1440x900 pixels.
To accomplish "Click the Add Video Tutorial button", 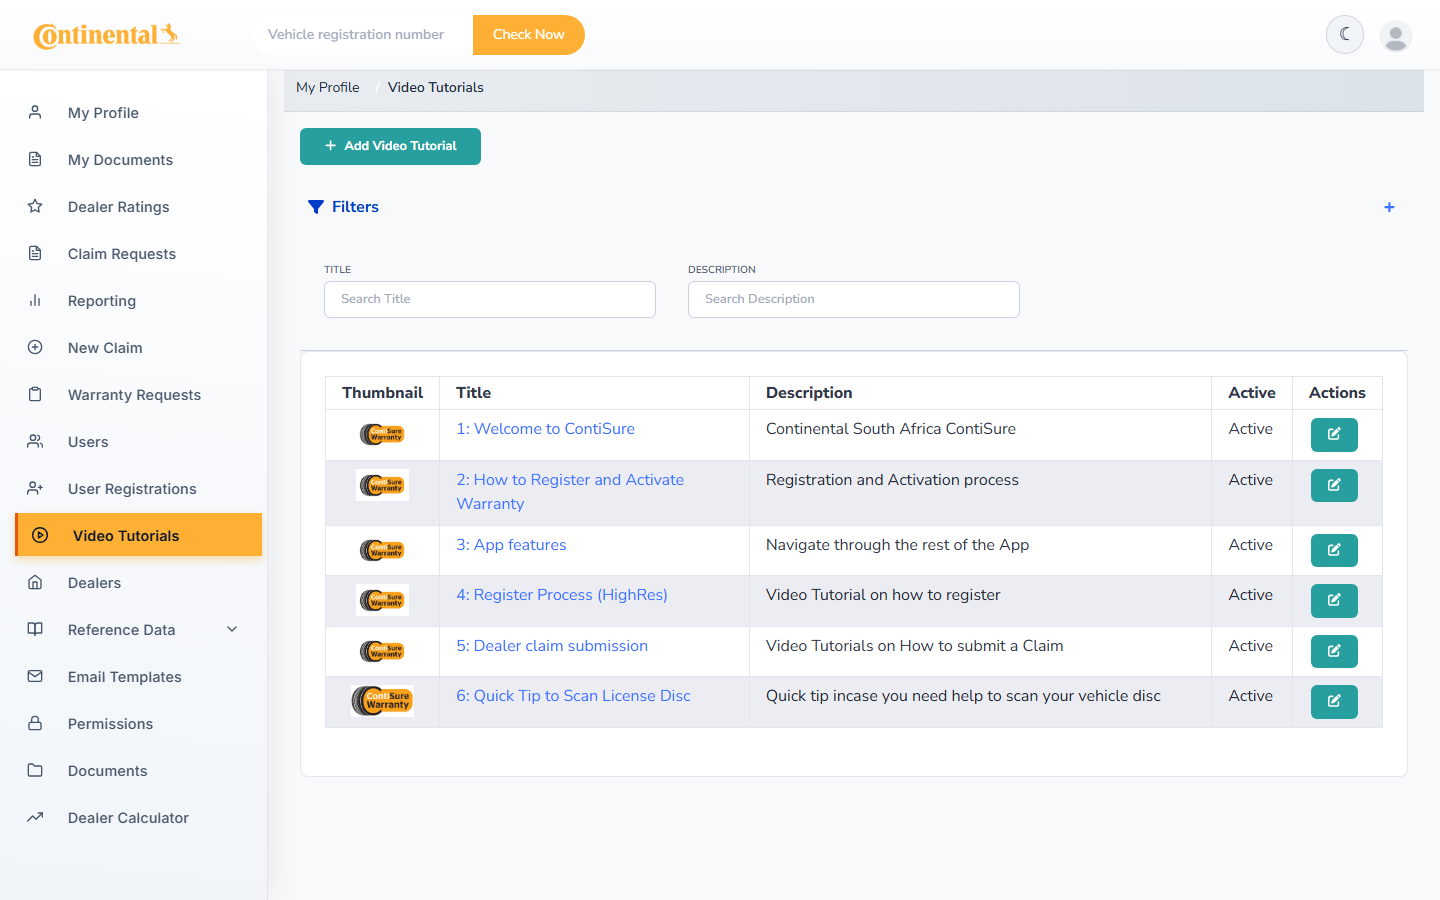I will point(390,146).
